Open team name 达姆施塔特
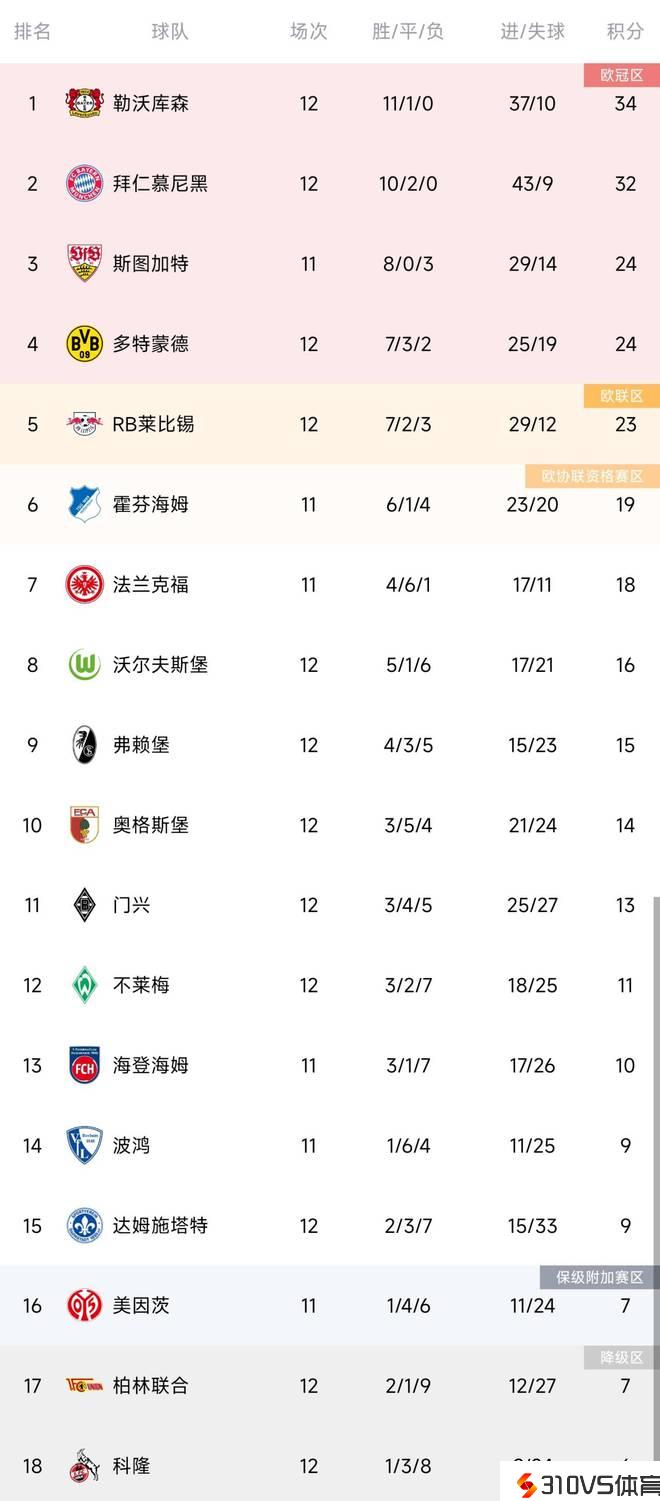The height and width of the screenshot is (1501, 660). tap(160, 1225)
